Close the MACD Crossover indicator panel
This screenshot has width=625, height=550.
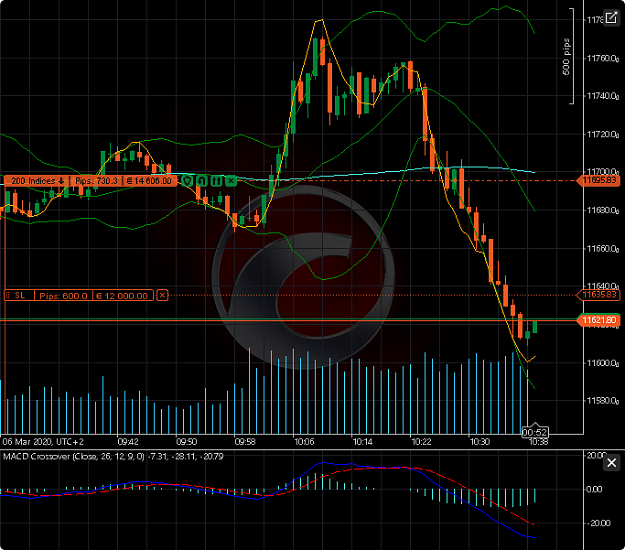click(x=611, y=463)
